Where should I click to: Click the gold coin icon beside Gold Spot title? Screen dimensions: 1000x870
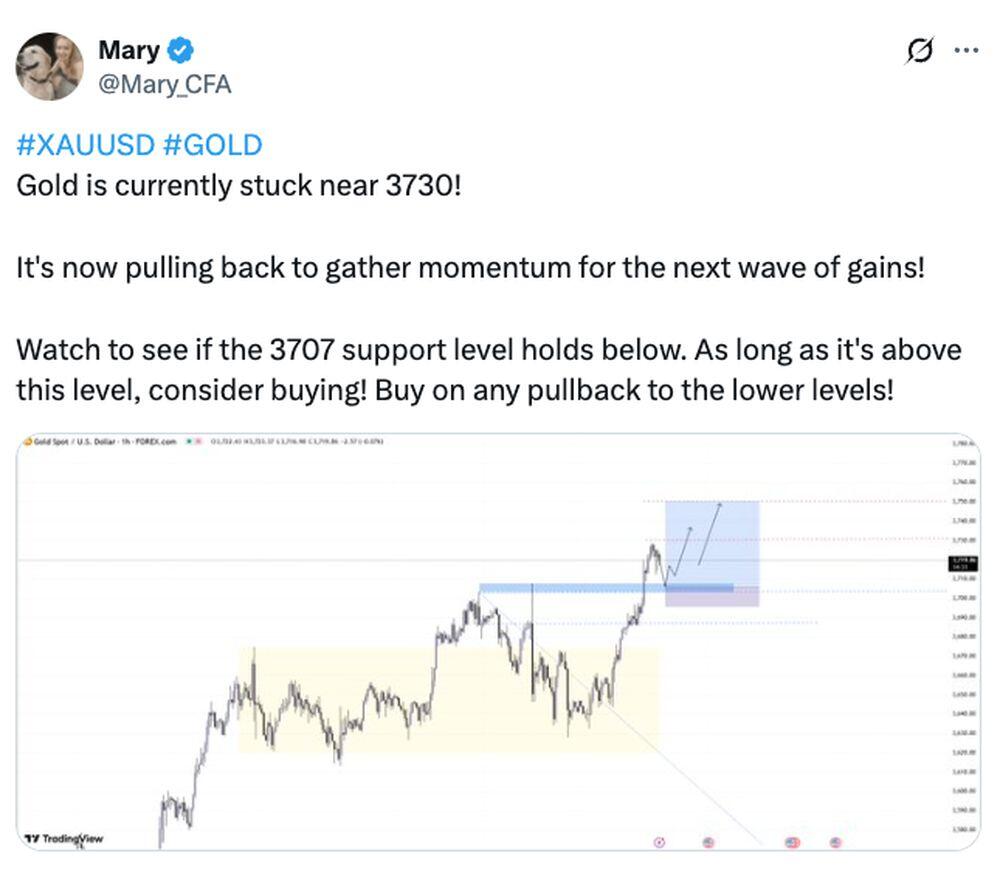(x=27, y=441)
